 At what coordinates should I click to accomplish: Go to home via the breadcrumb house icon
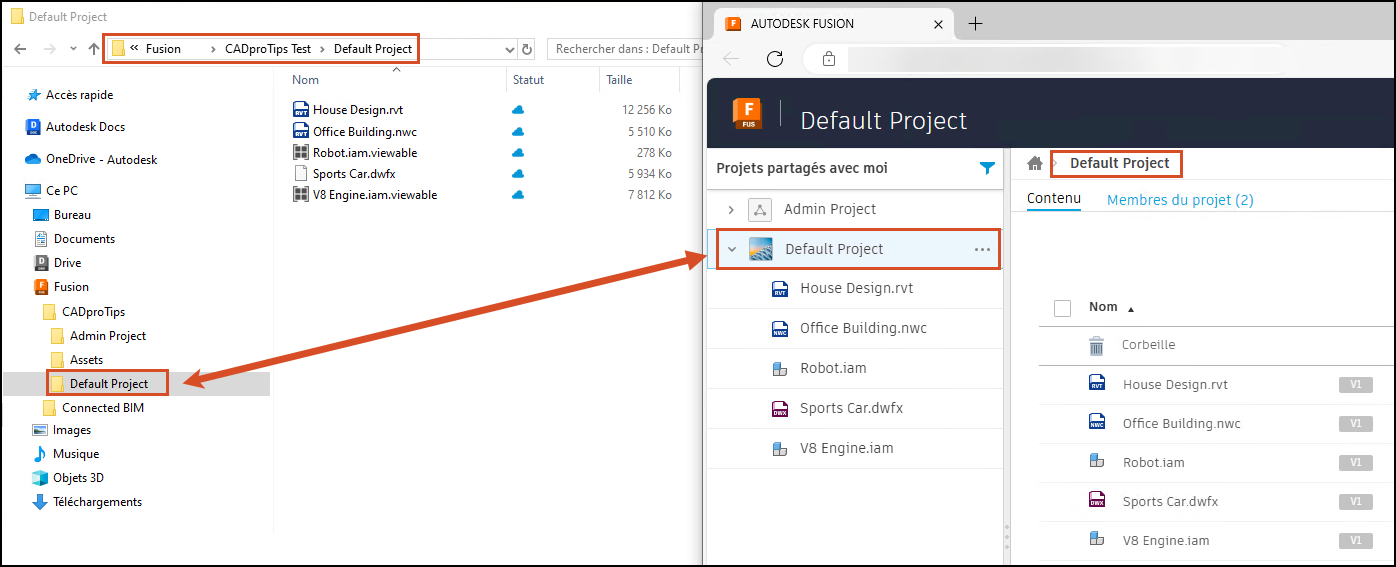tap(1035, 163)
